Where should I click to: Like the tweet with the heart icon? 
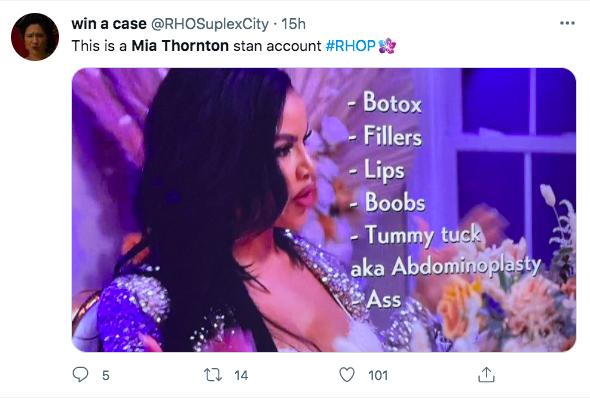(x=347, y=375)
